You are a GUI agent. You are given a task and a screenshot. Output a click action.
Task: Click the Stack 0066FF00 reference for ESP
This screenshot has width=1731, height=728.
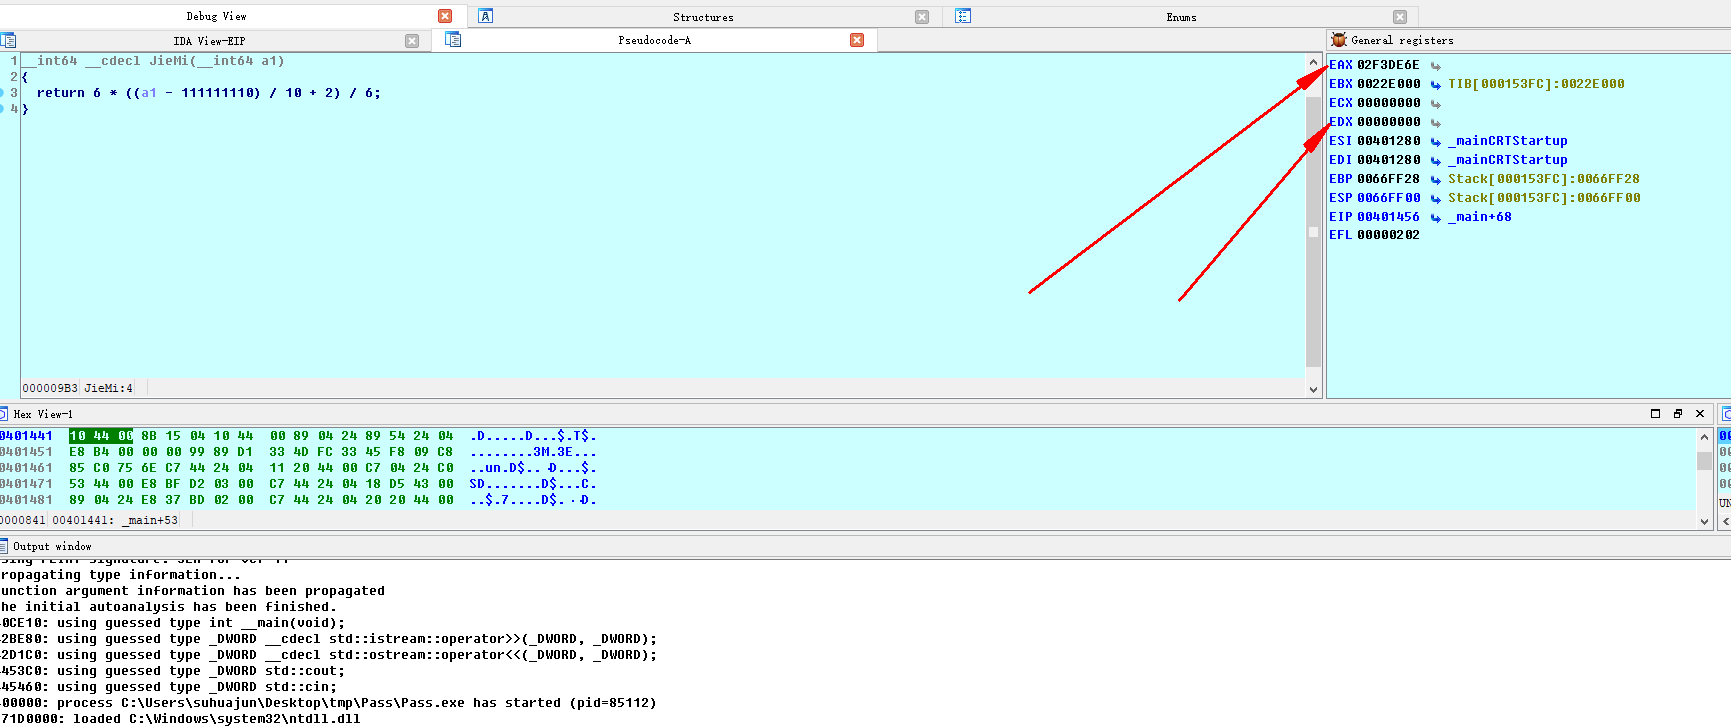tap(1544, 198)
